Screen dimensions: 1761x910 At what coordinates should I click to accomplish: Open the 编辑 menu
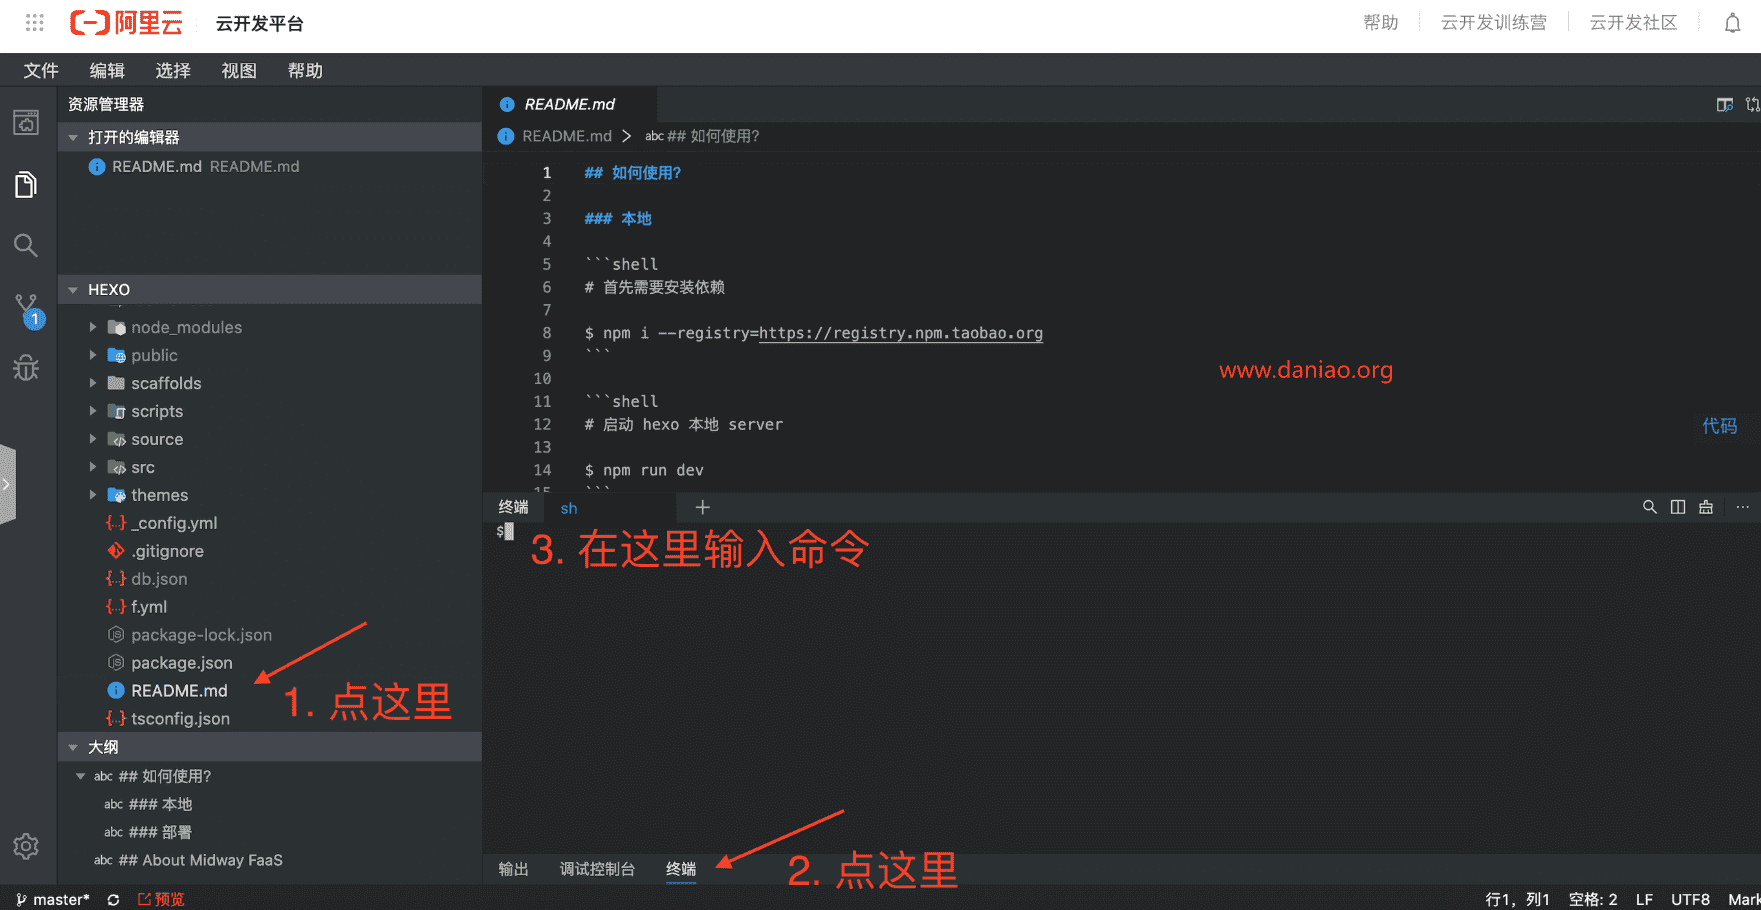[107, 70]
